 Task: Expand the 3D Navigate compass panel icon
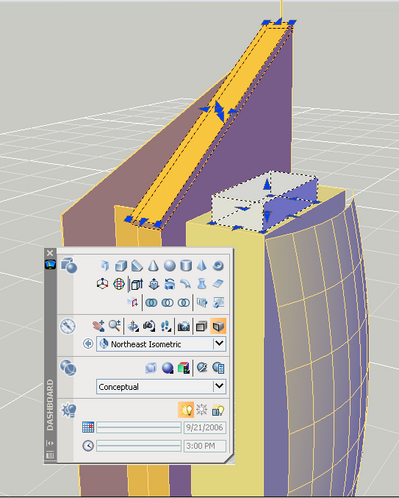pyautogui.click(x=68, y=326)
